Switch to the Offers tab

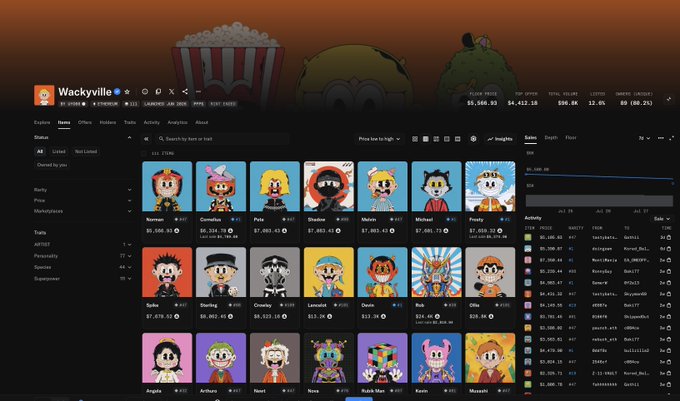click(x=85, y=122)
